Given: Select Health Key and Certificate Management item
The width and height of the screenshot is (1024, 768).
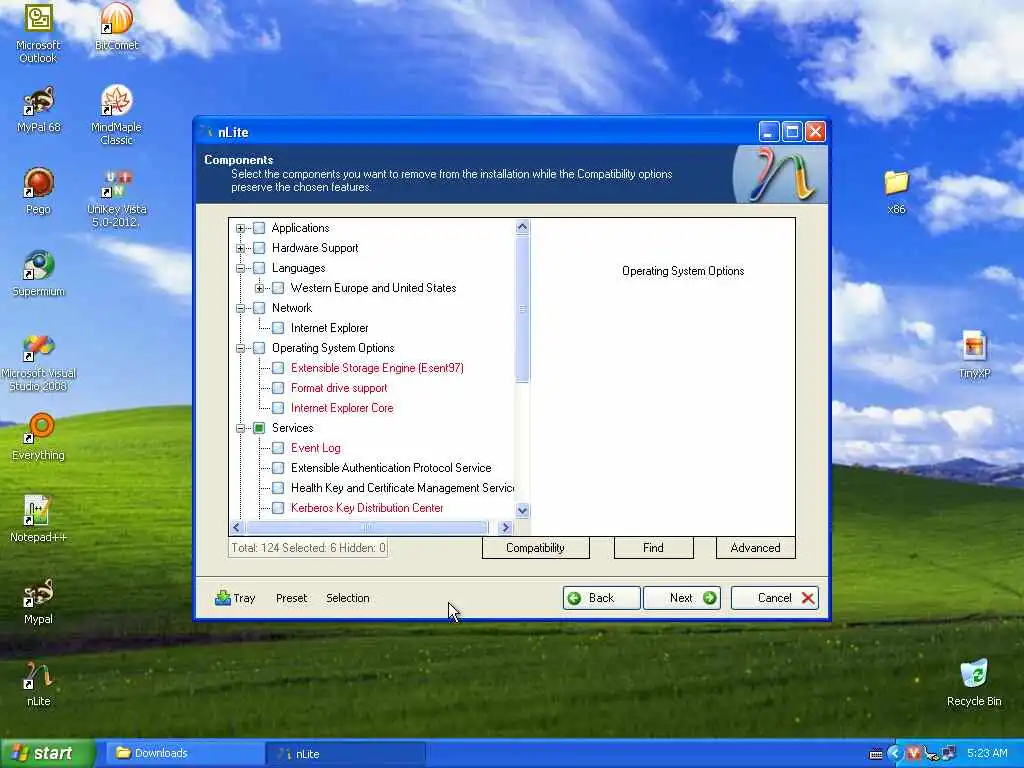Looking at the screenshot, I should (402, 488).
